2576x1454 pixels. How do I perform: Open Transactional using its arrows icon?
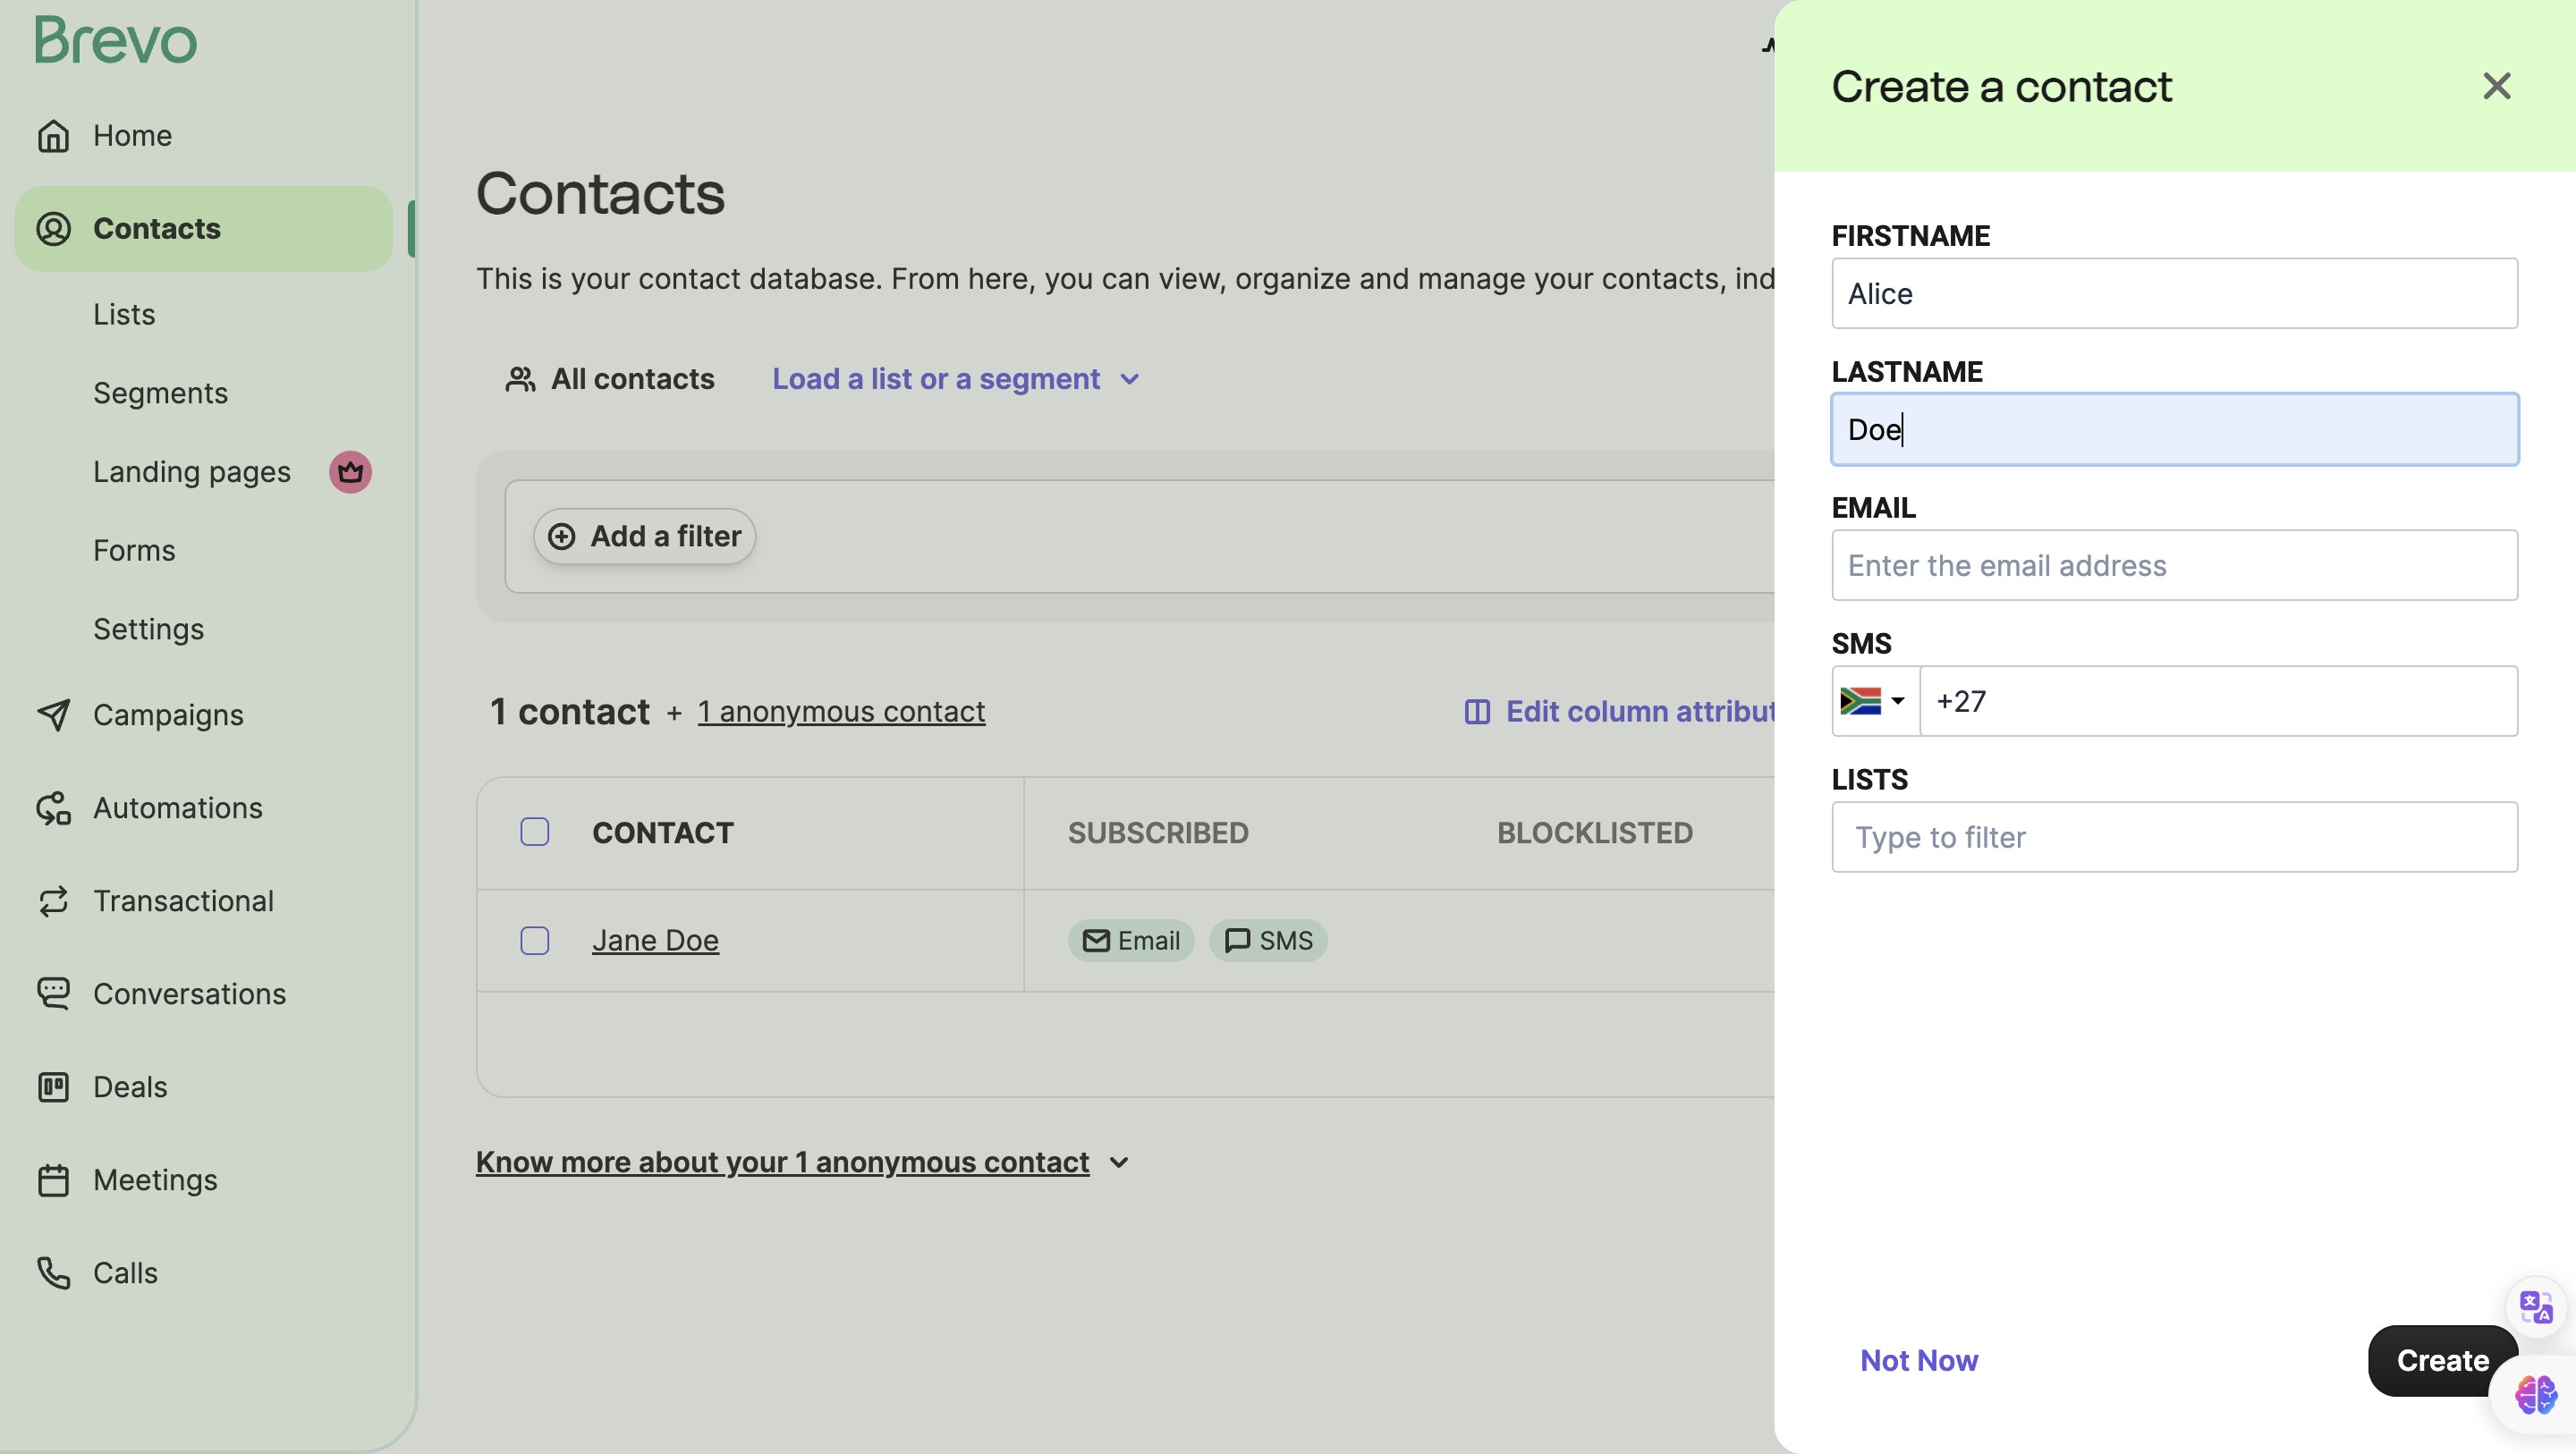pyautogui.click(x=53, y=901)
